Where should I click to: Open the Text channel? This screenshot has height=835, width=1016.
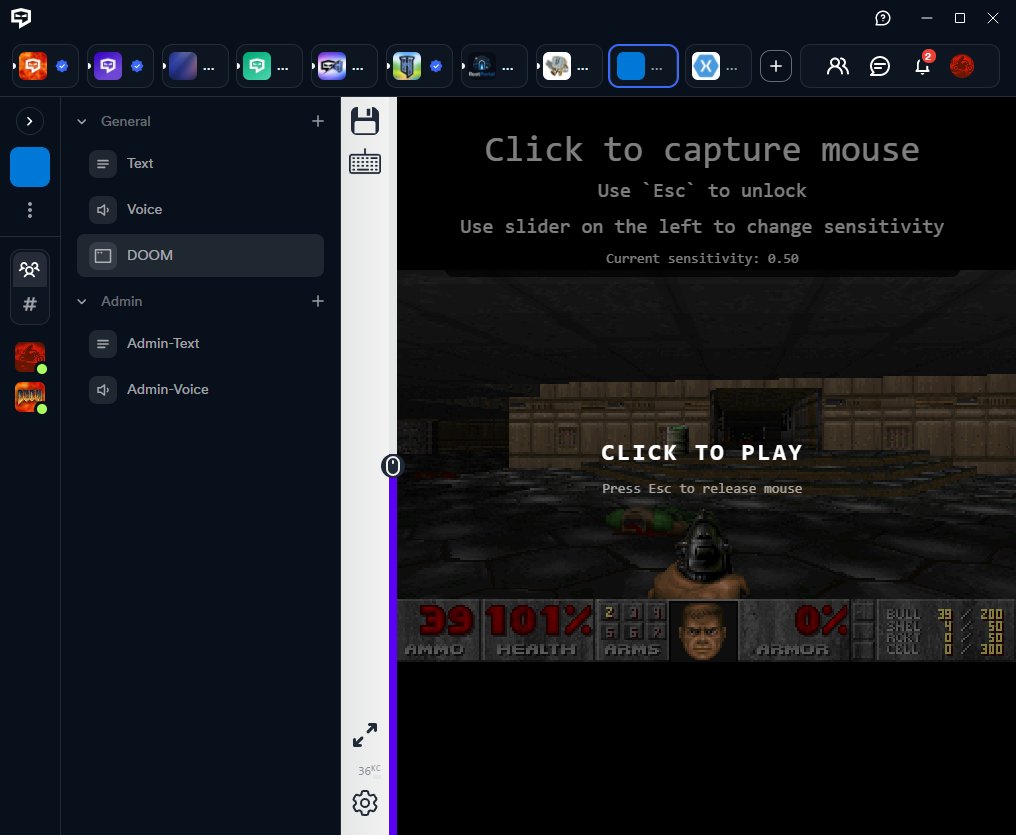coord(200,163)
